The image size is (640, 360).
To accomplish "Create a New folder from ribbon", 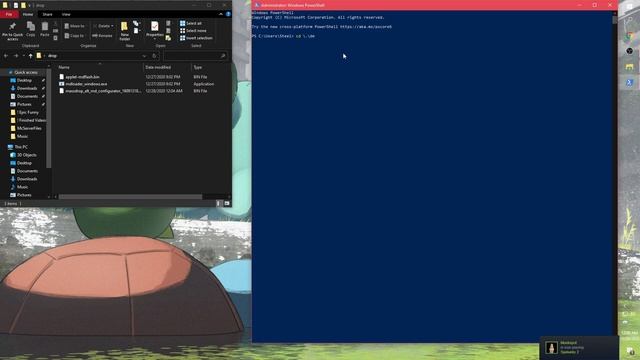I will 124,31.
